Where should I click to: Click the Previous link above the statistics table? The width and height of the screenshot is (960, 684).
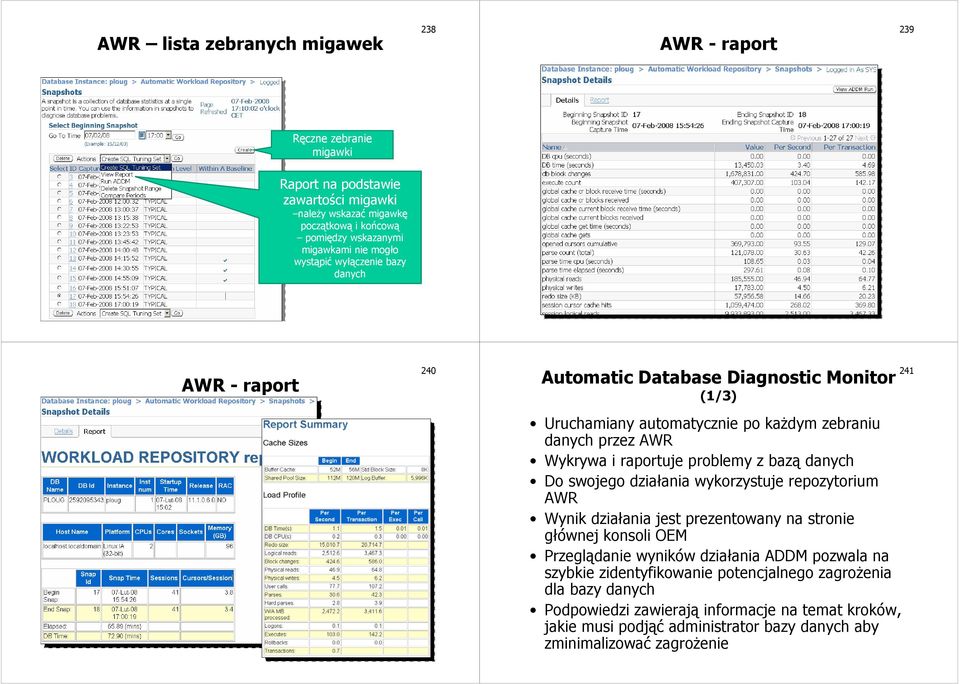point(808,138)
